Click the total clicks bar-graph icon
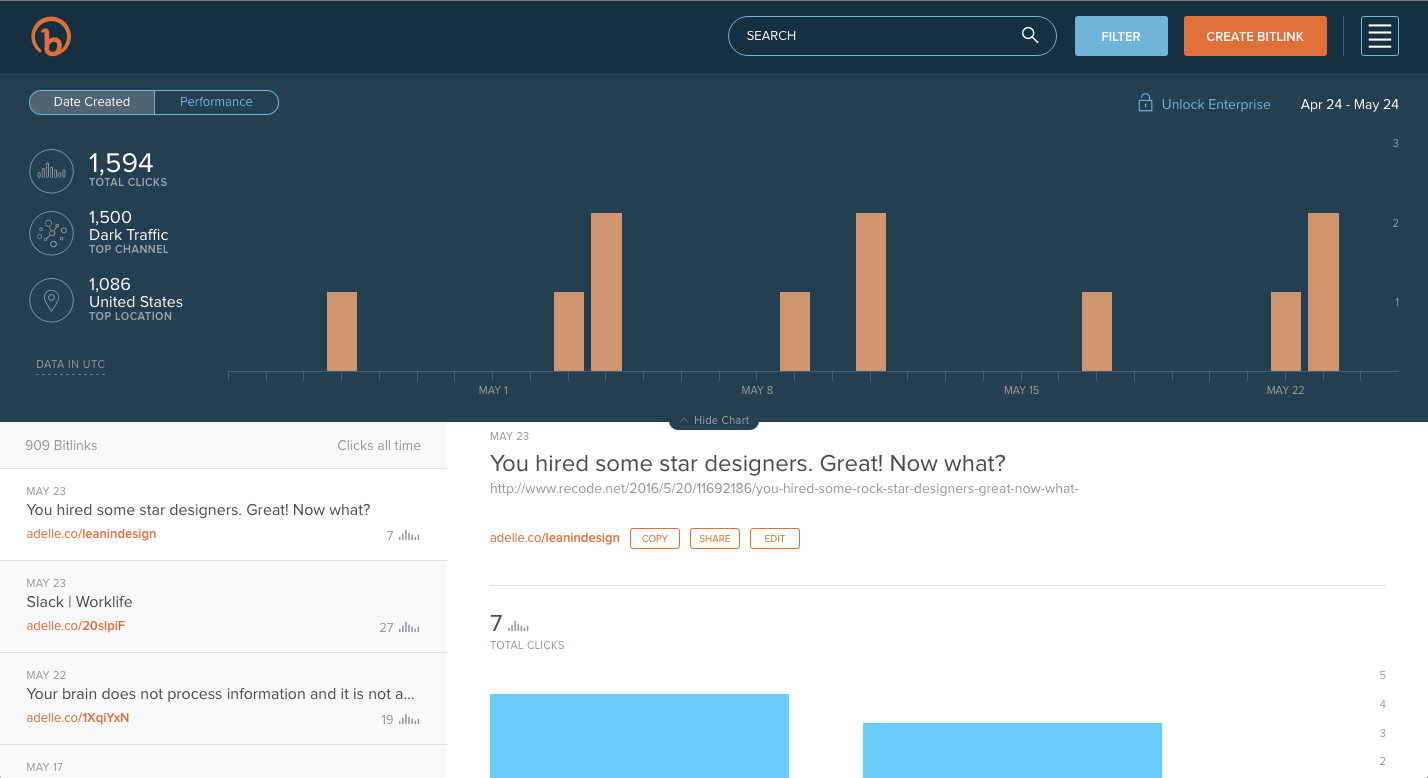The height and width of the screenshot is (778, 1428). 51,171
